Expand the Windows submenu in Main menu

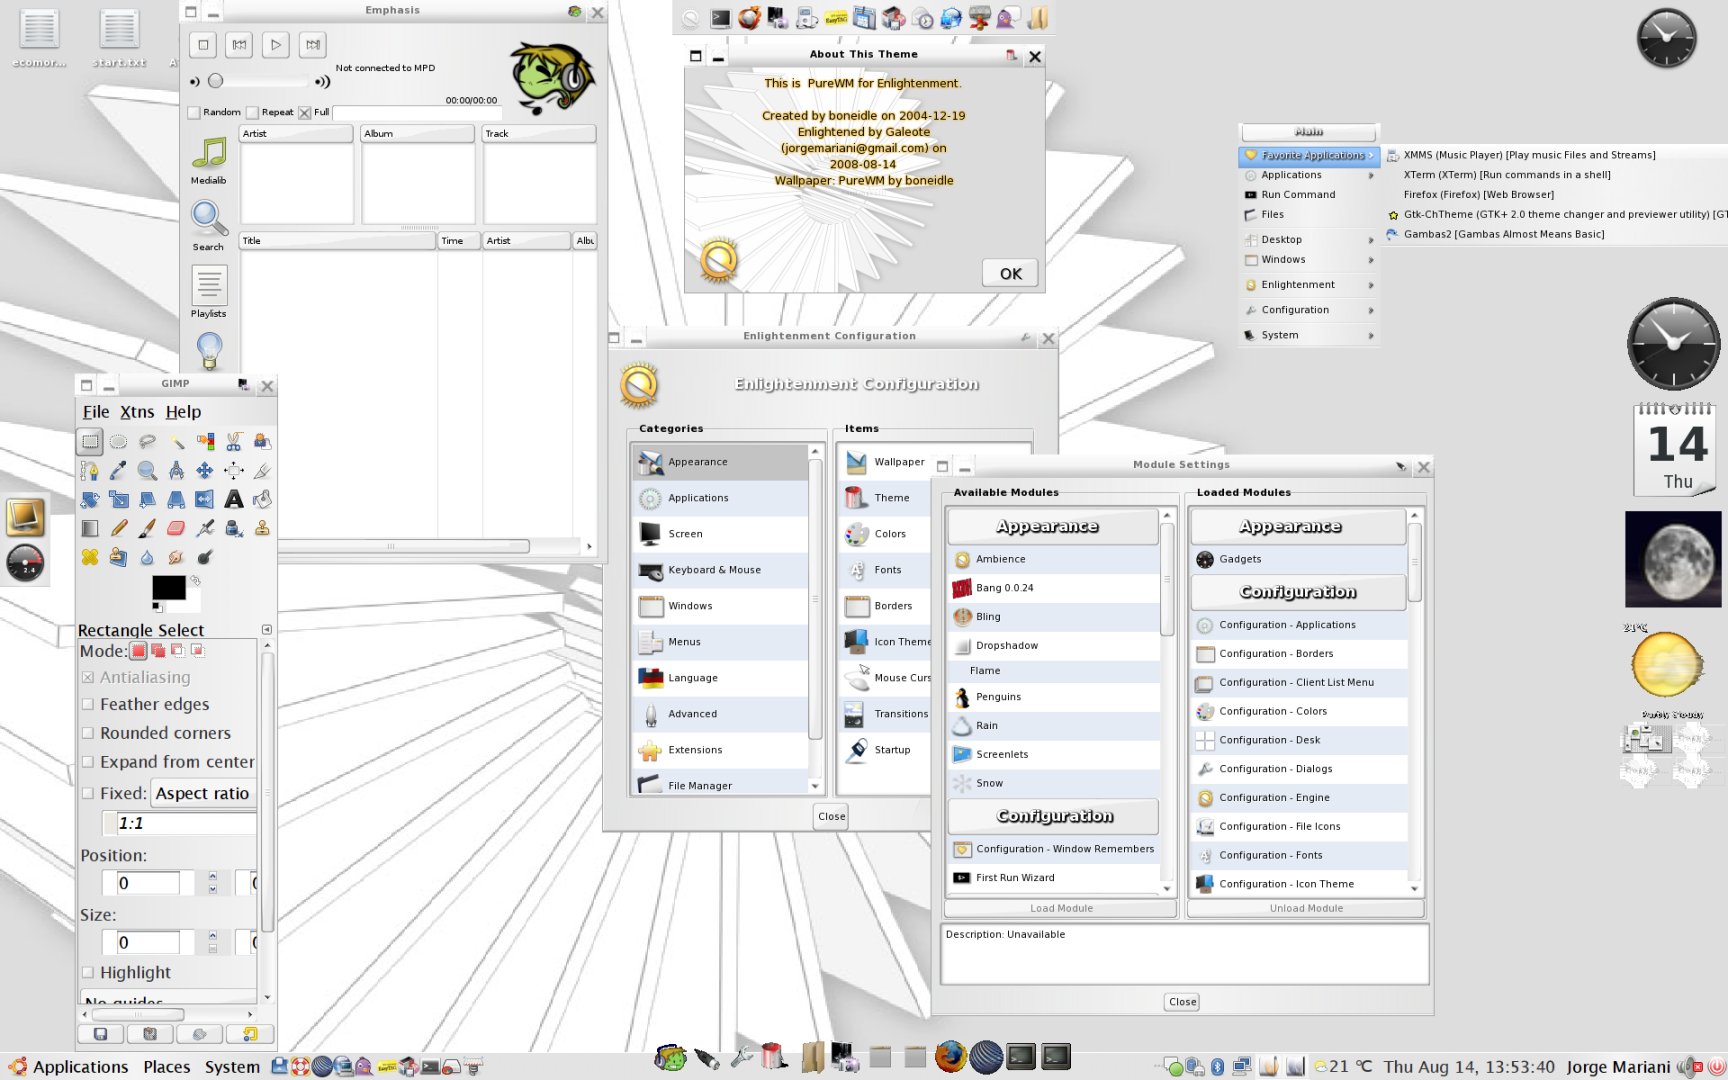click(x=1310, y=260)
